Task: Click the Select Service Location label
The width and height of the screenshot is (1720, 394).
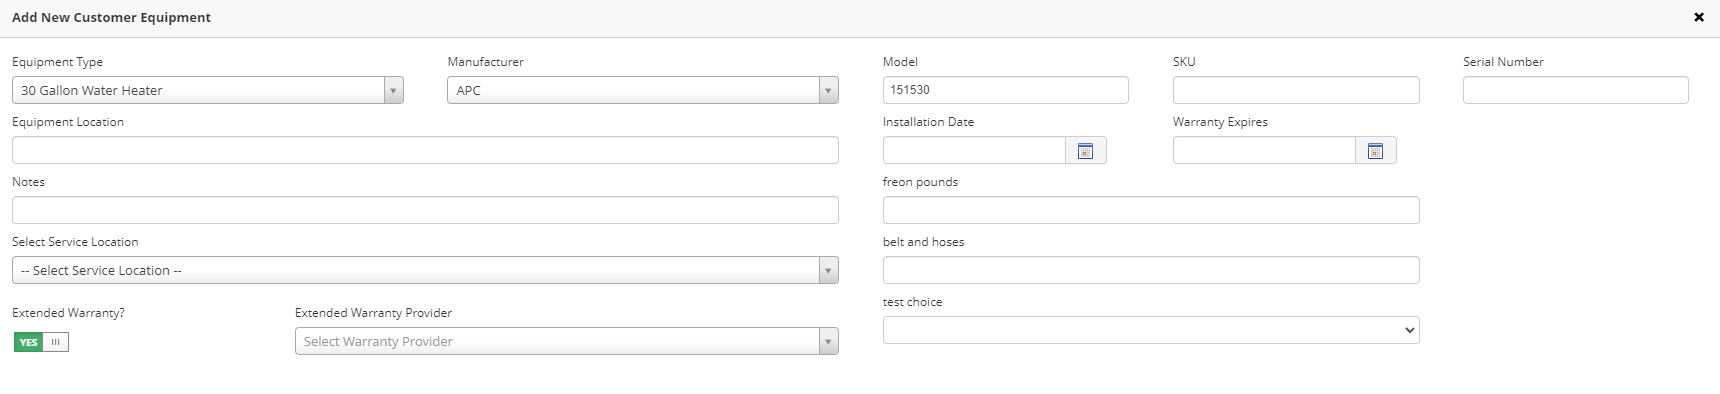Action: 75,242
